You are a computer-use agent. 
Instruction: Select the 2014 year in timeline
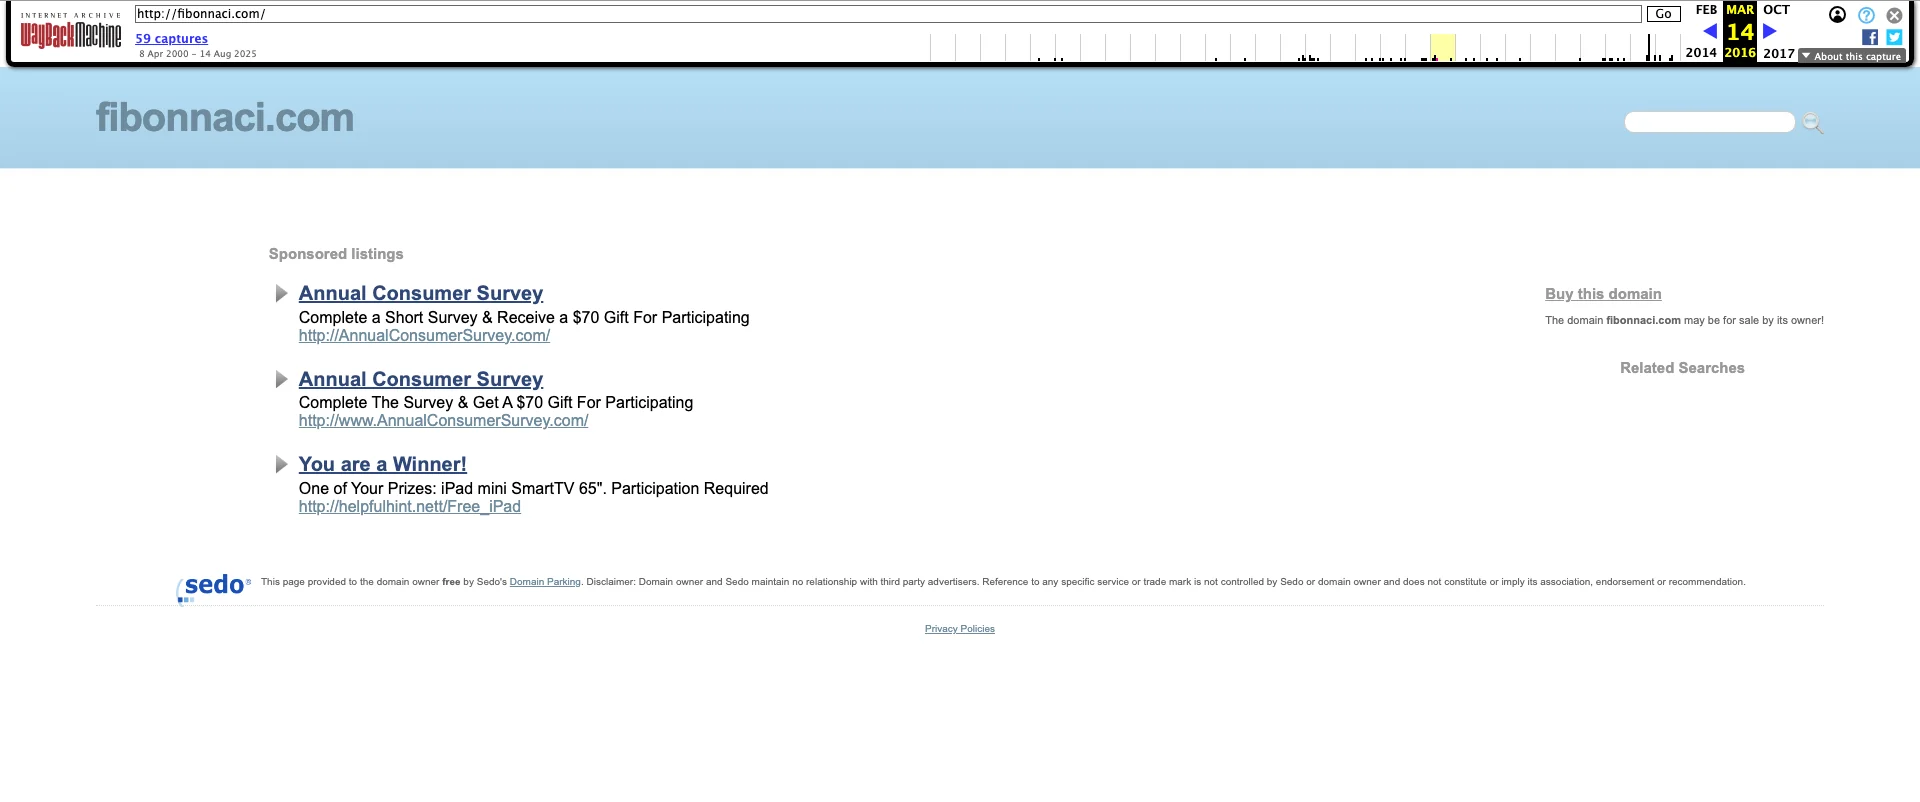click(x=1700, y=53)
